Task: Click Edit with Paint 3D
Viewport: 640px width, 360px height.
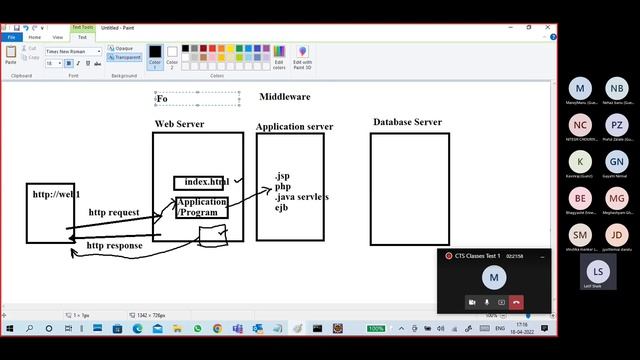Action: (x=302, y=57)
